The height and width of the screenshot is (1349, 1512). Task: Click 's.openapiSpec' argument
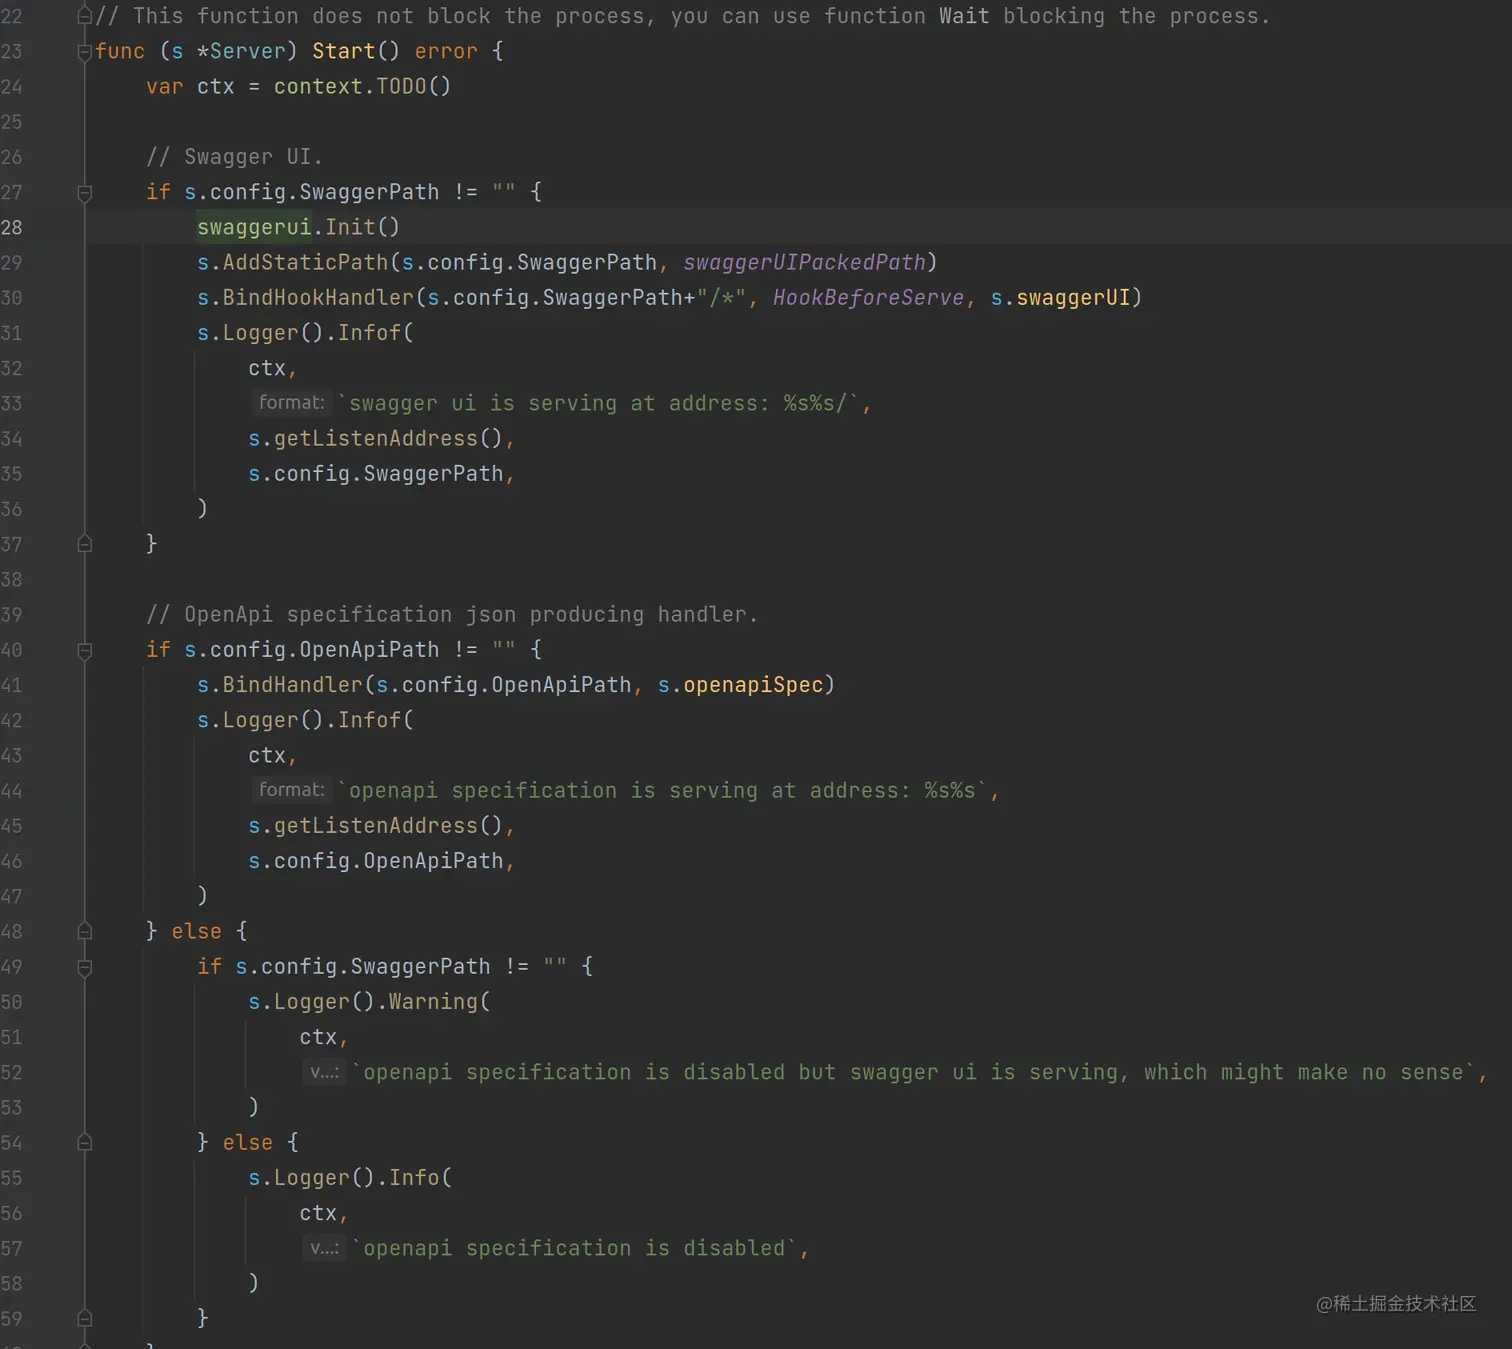coord(740,685)
